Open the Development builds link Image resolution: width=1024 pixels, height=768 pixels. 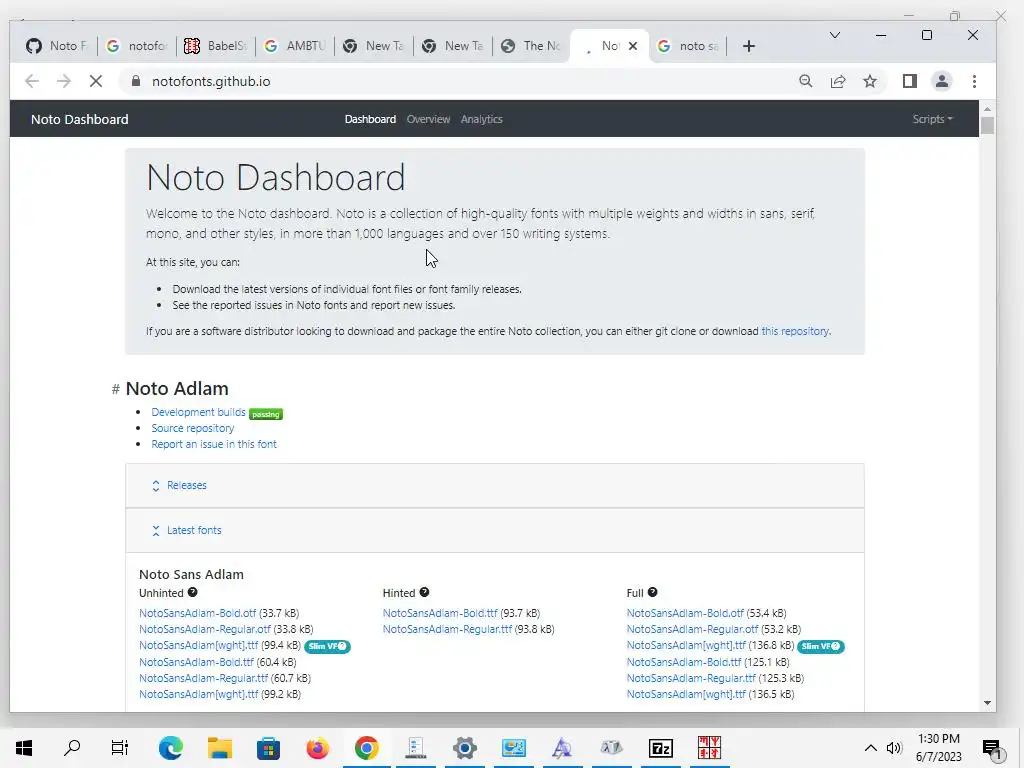tap(199, 412)
